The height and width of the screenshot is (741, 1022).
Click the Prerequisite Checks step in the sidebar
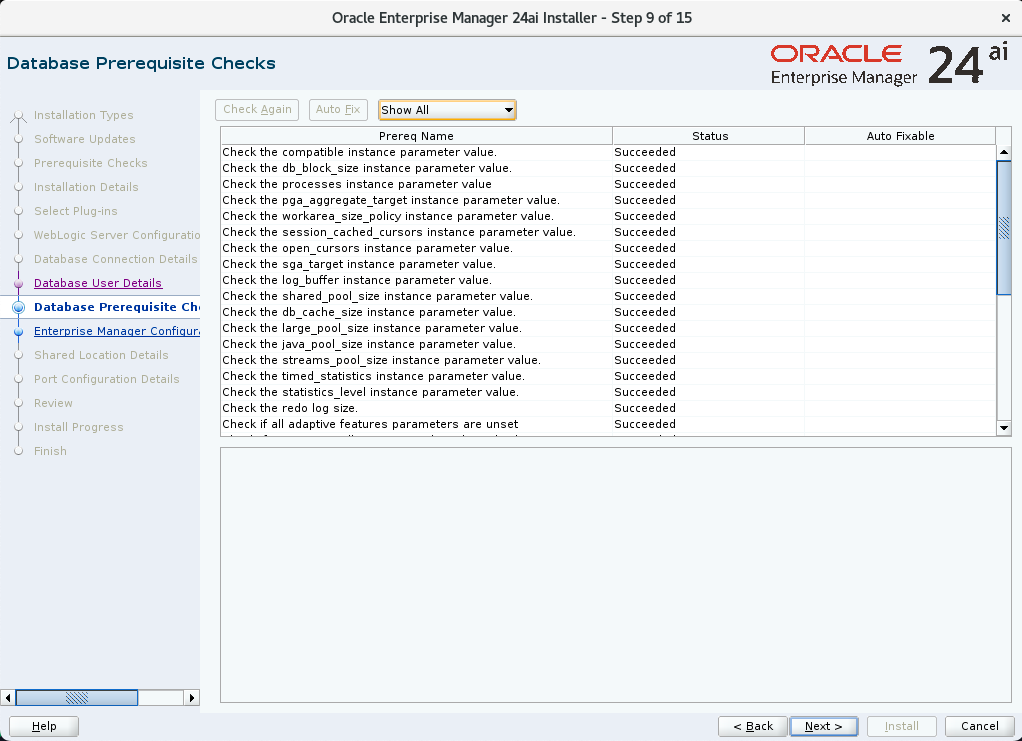(x=91, y=163)
